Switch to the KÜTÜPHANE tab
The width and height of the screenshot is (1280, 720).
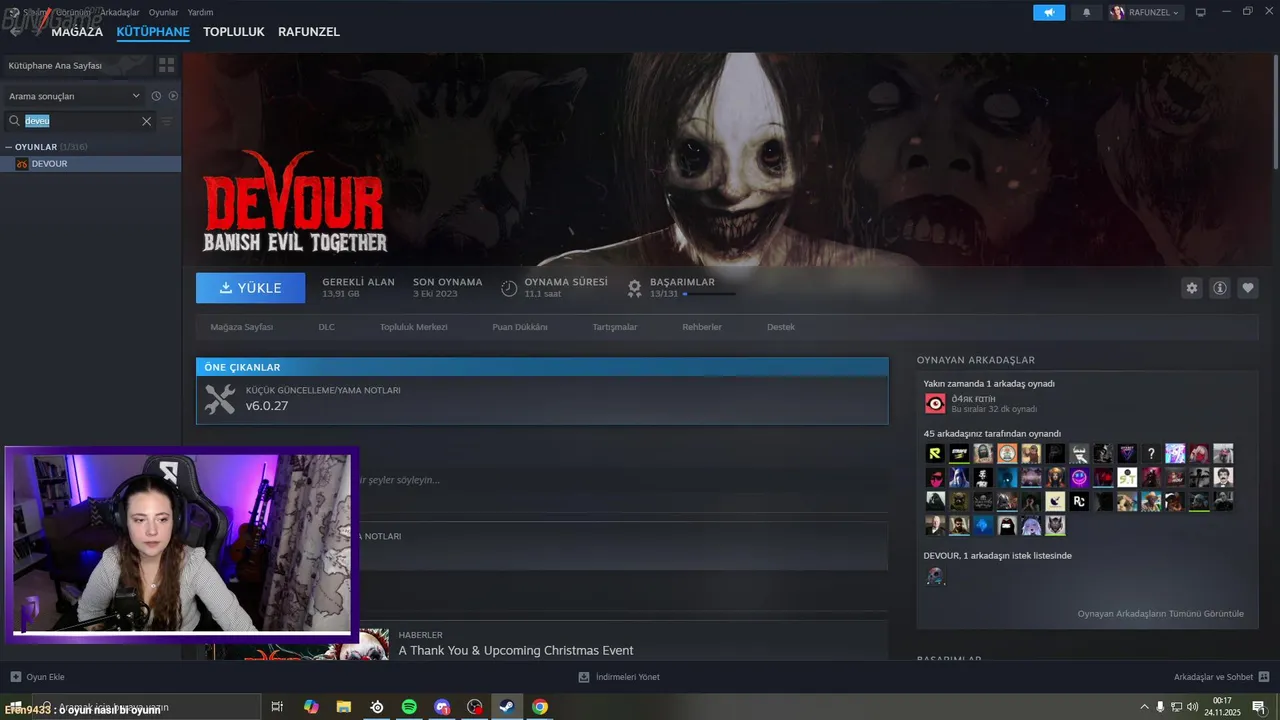(153, 32)
